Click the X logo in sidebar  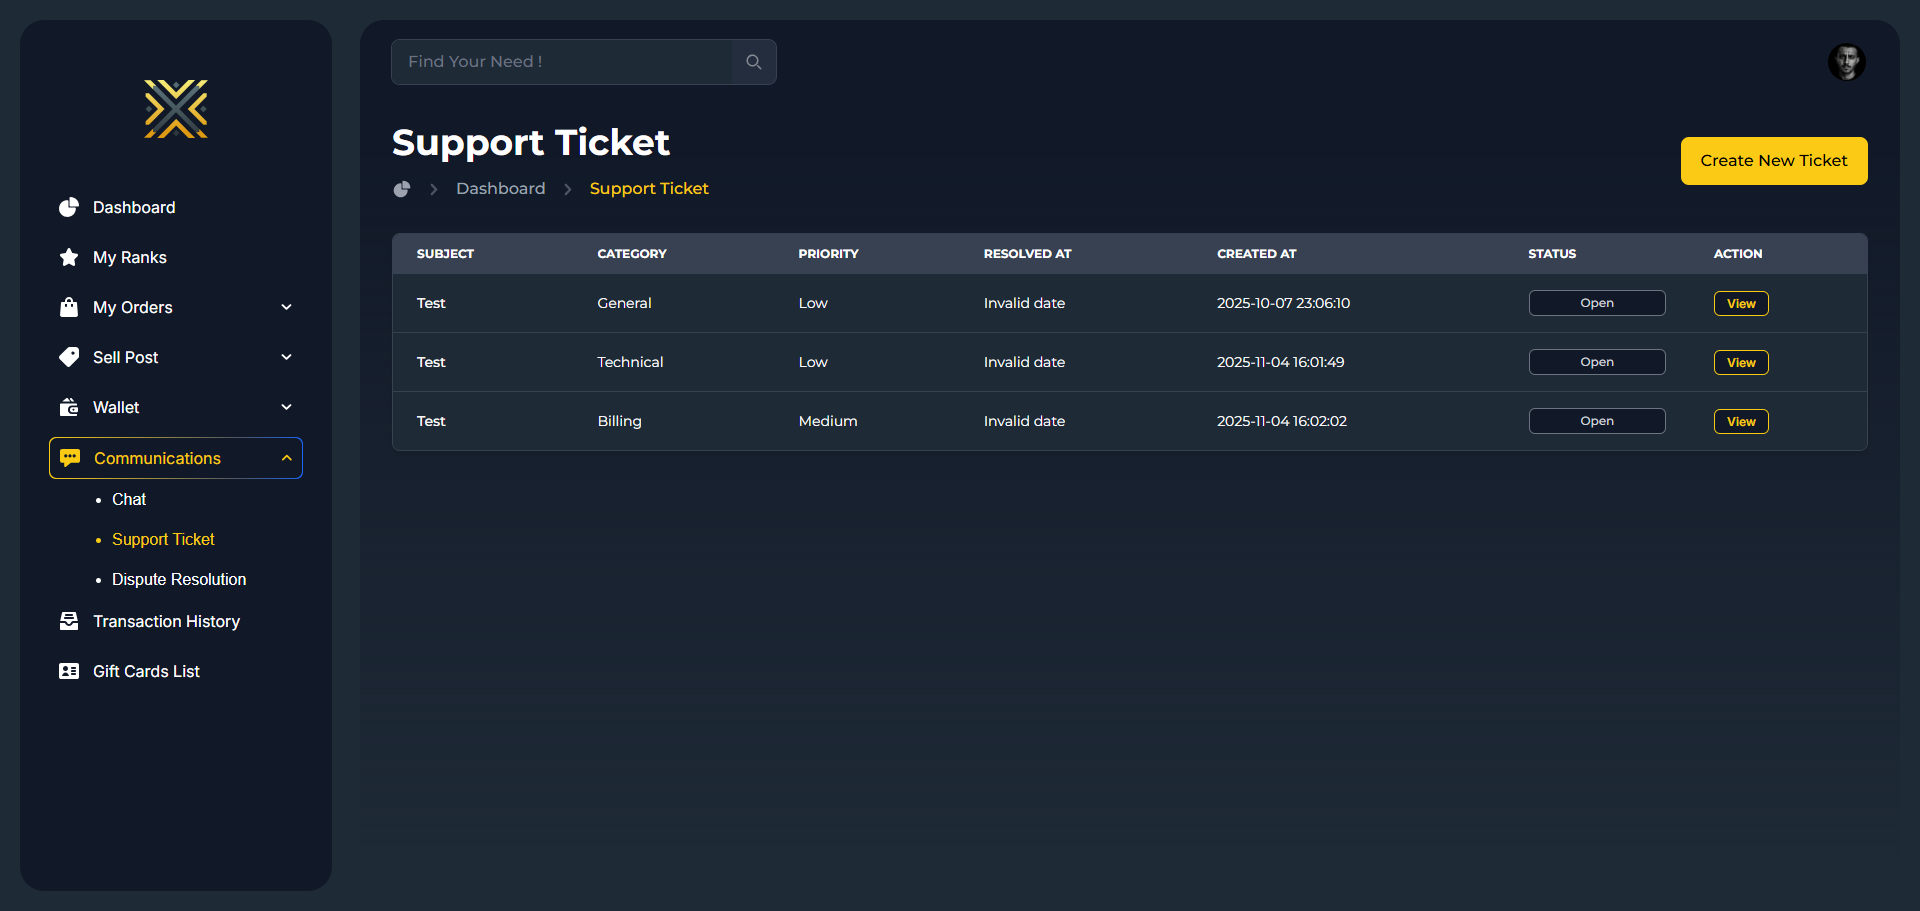click(x=176, y=109)
